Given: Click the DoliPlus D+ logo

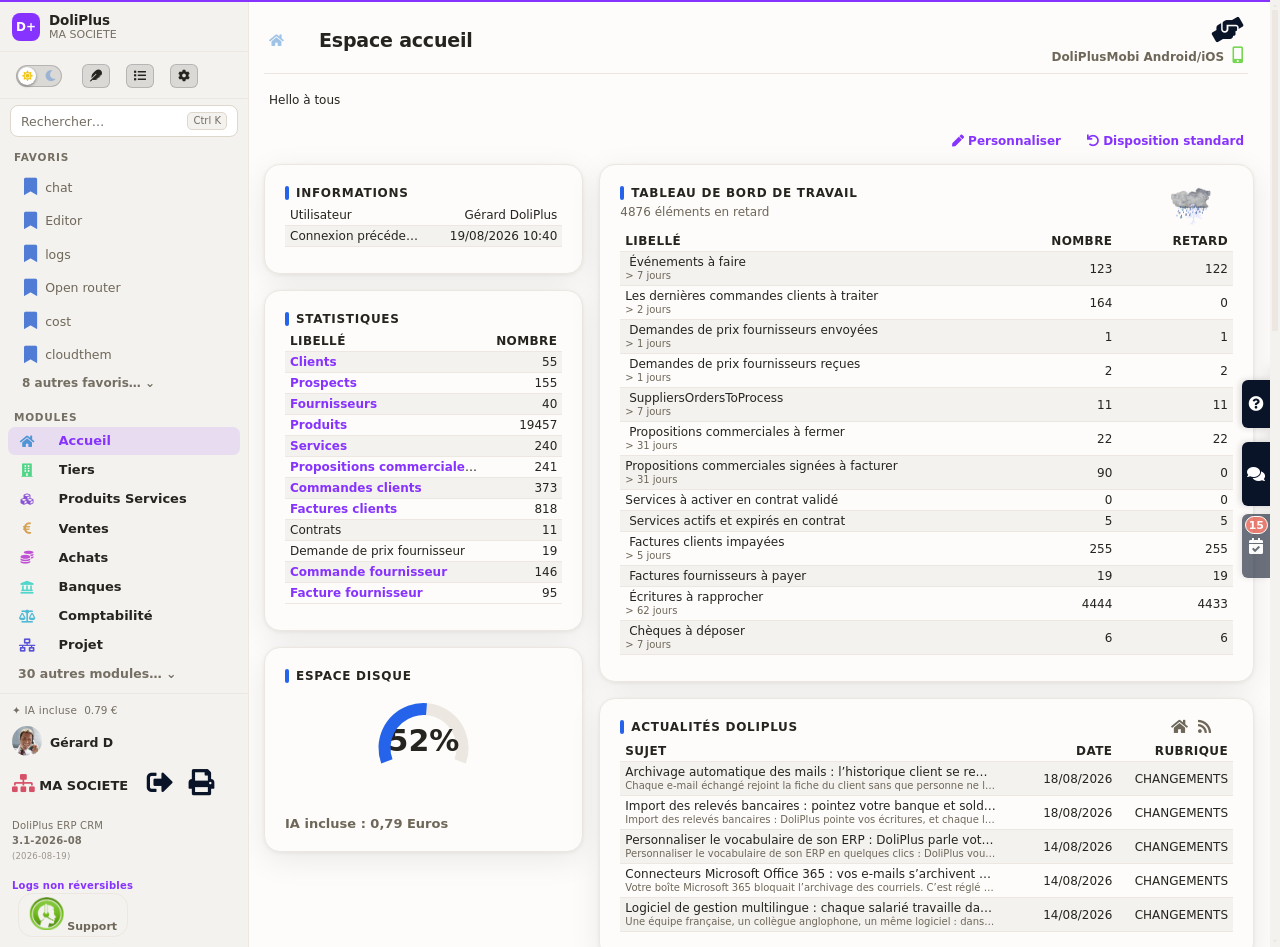Looking at the screenshot, I should (26, 27).
